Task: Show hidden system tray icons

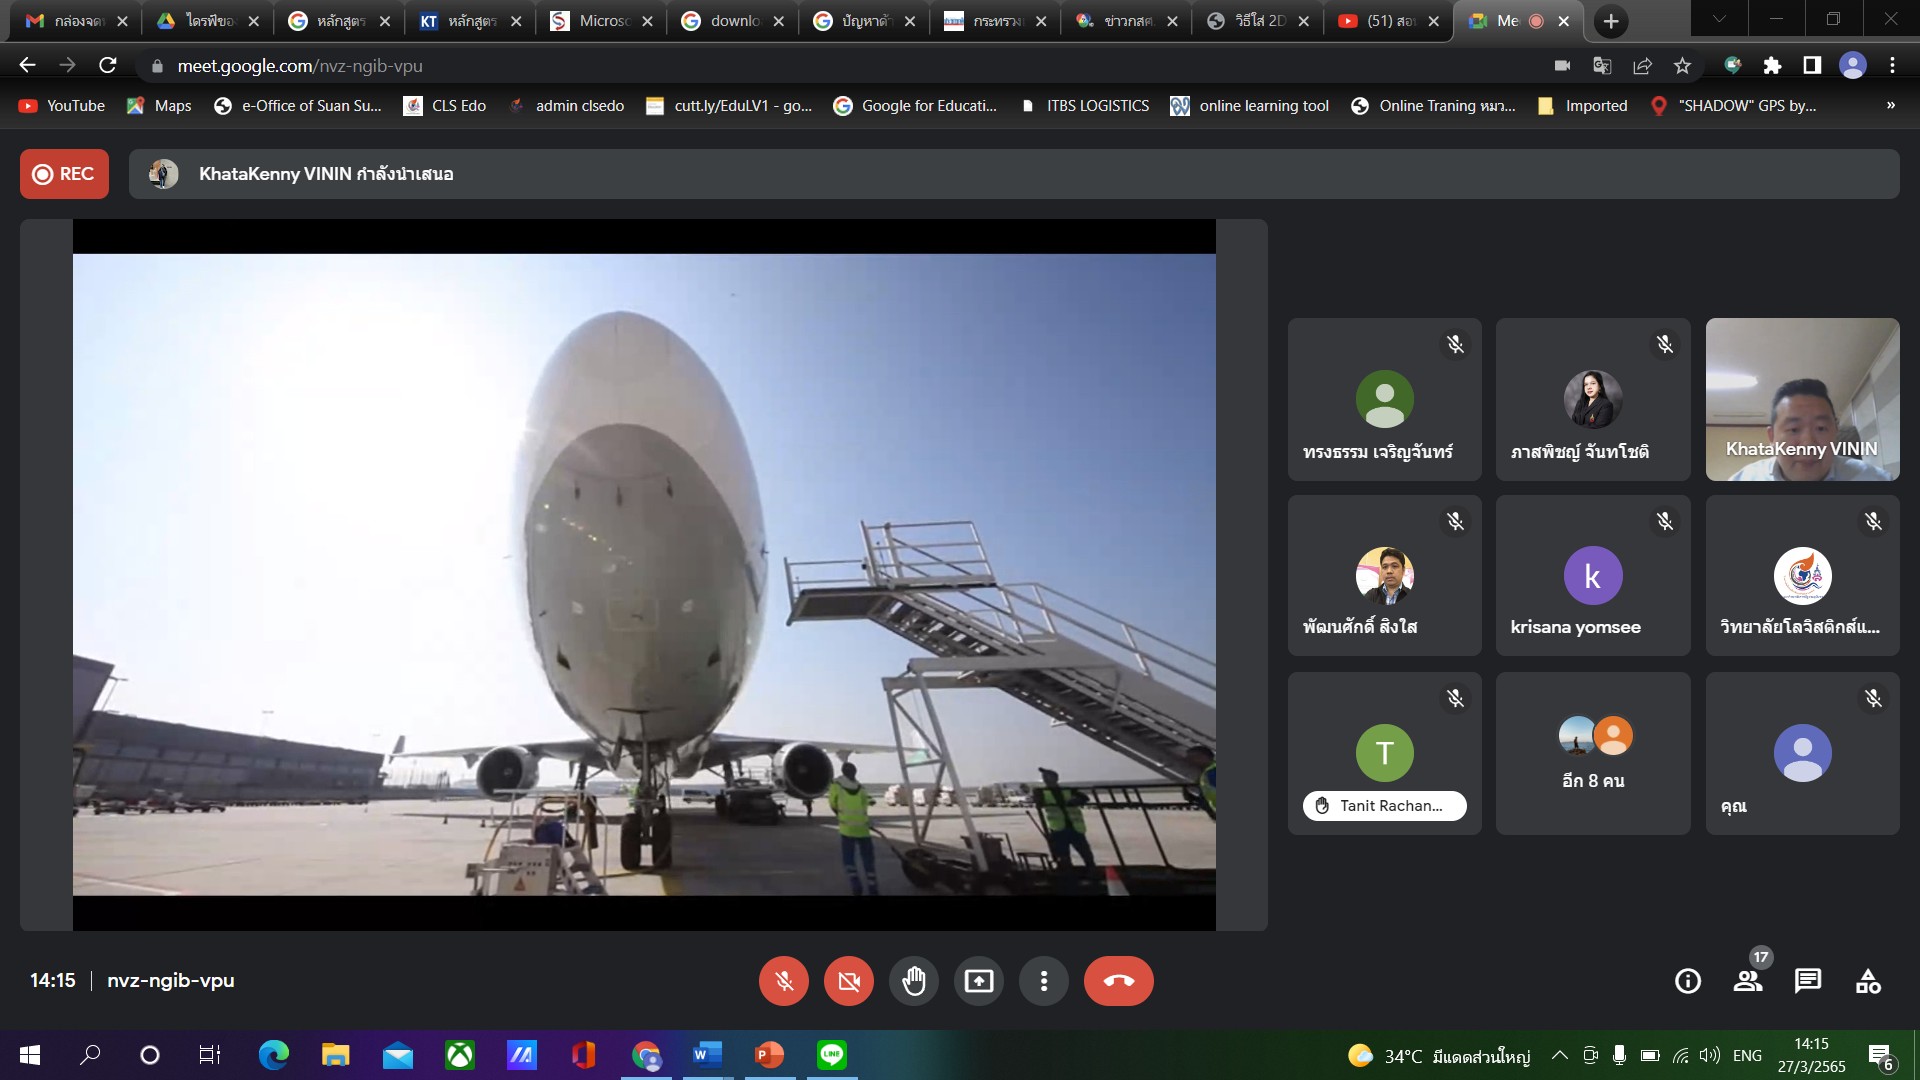Action: [1559, 1055]
